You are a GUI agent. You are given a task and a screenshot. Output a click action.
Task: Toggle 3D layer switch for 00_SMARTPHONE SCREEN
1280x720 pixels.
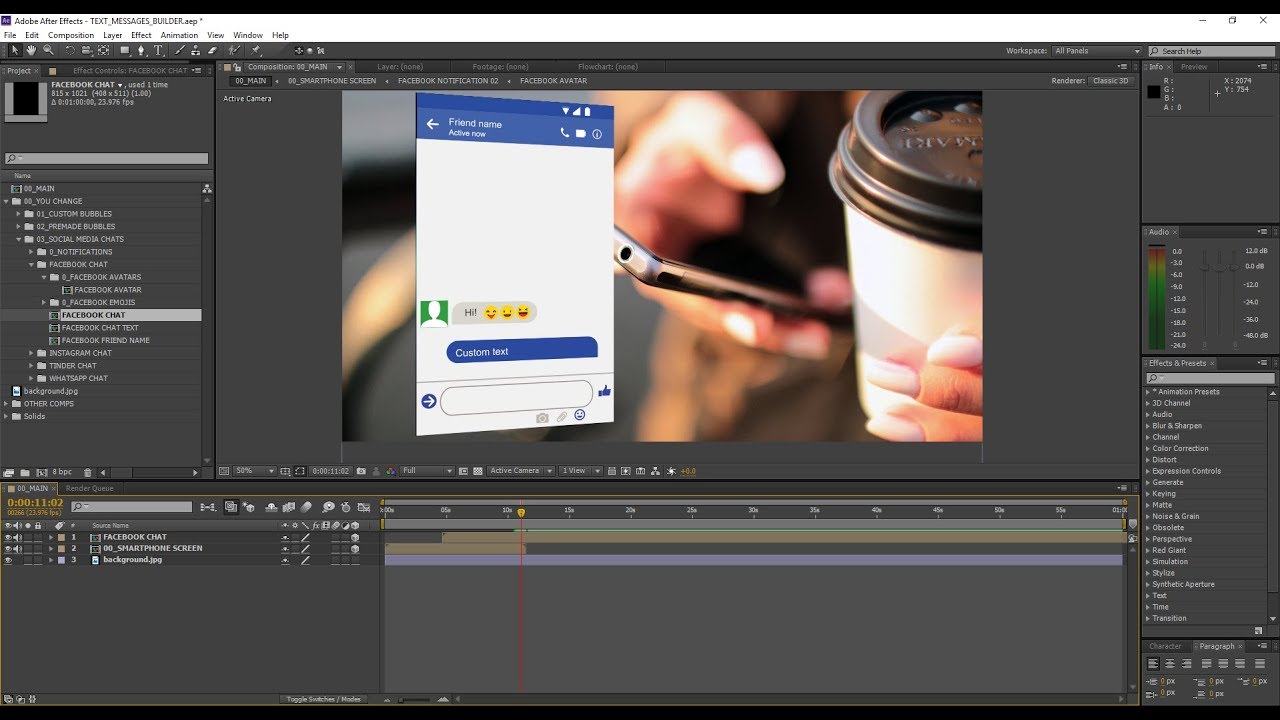pos(355,549)
